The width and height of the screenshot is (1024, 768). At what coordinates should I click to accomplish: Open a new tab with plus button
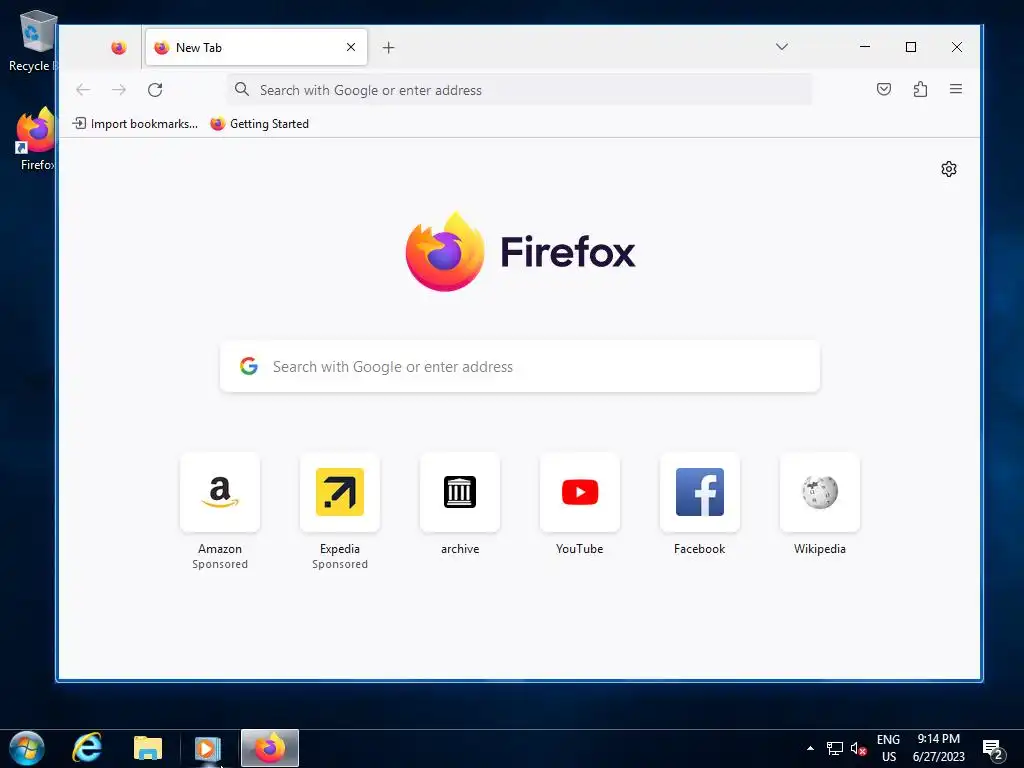[389, 48]
